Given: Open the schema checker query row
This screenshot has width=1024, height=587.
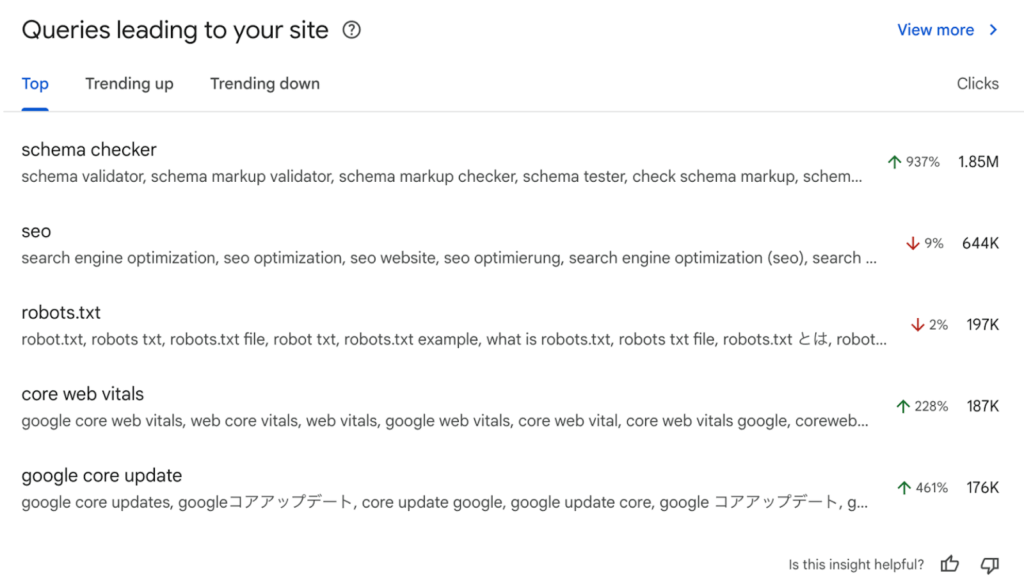Looking at the screenshot, I should [x=89, y=150].
